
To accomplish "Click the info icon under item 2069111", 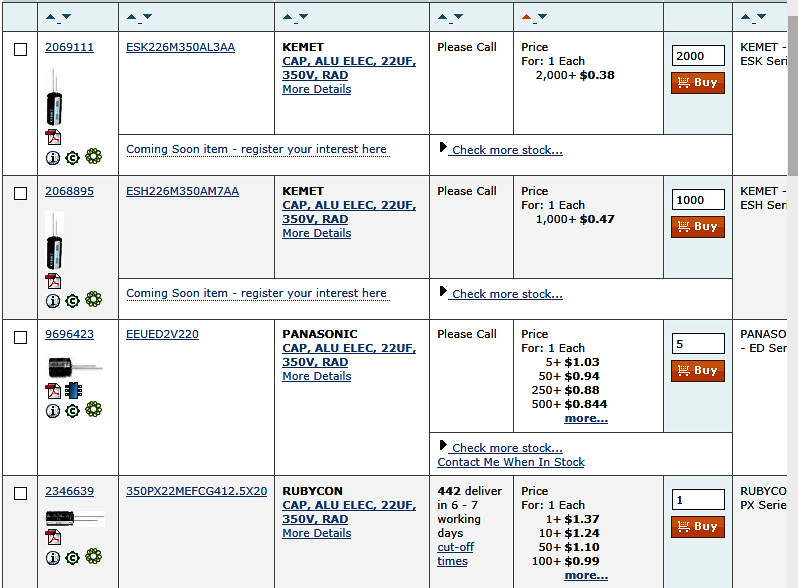I will (x=53, y=158).
